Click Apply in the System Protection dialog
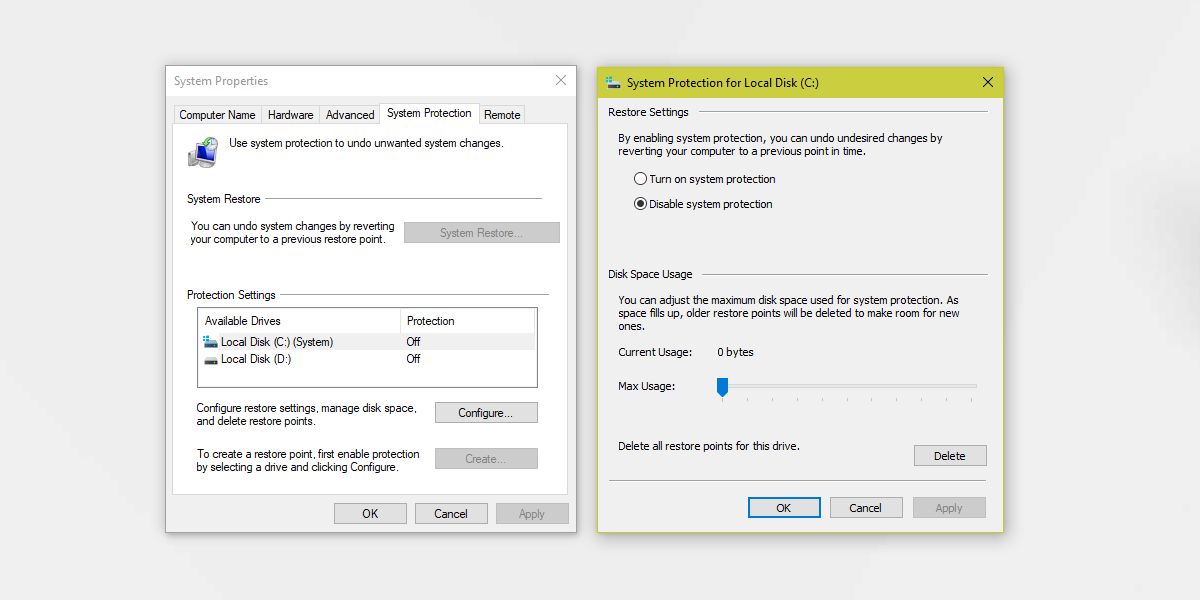This screenshot has height=600, width=1200. coord(948,507)
